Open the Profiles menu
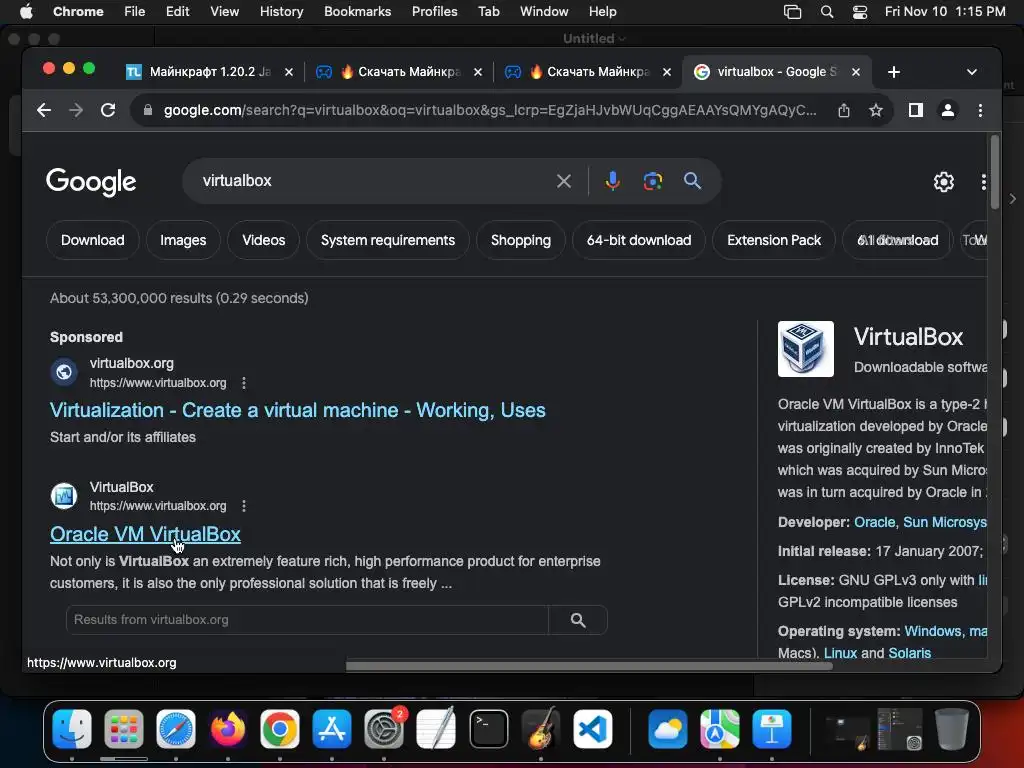Image resolution: width=1024 pixels, height=768 pixels. point(434,12)
